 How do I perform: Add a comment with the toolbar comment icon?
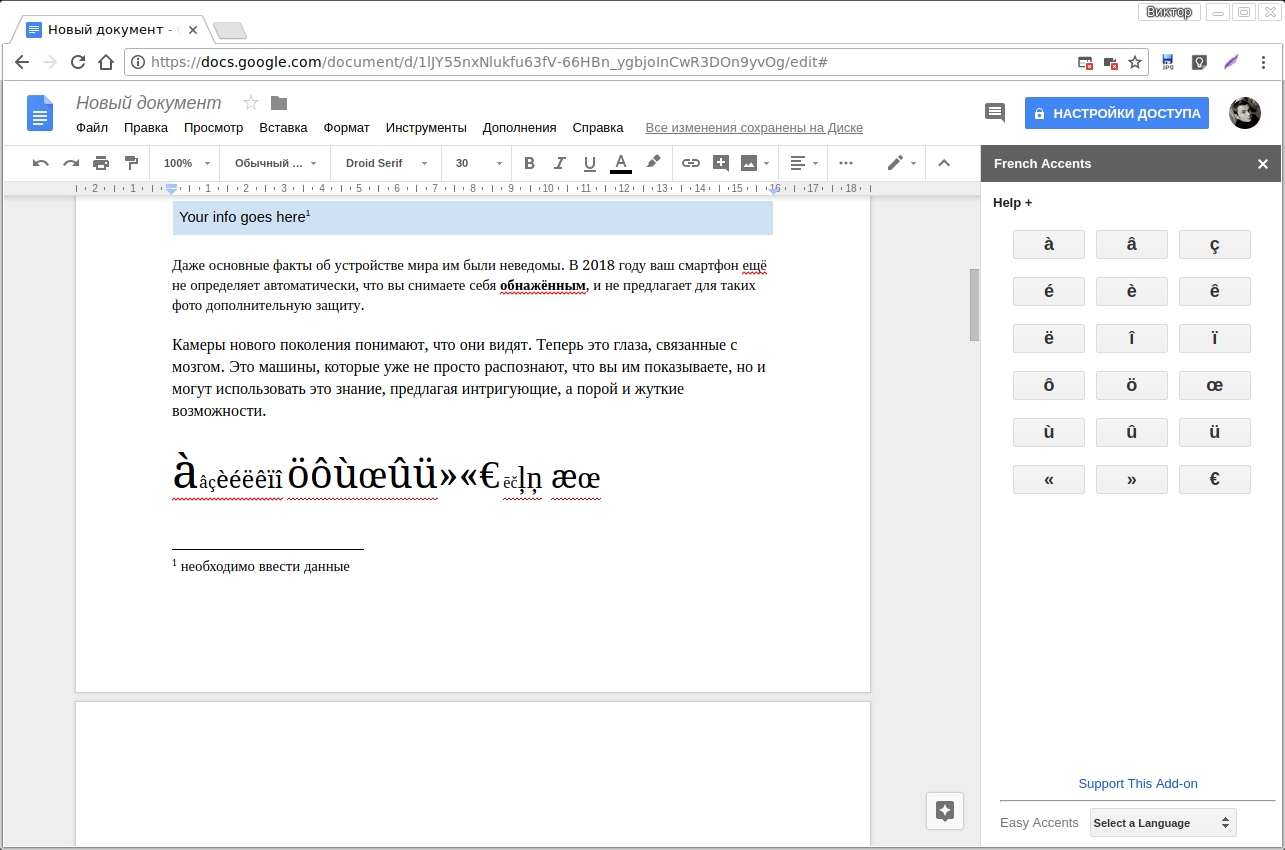click(x=720, y=163)
